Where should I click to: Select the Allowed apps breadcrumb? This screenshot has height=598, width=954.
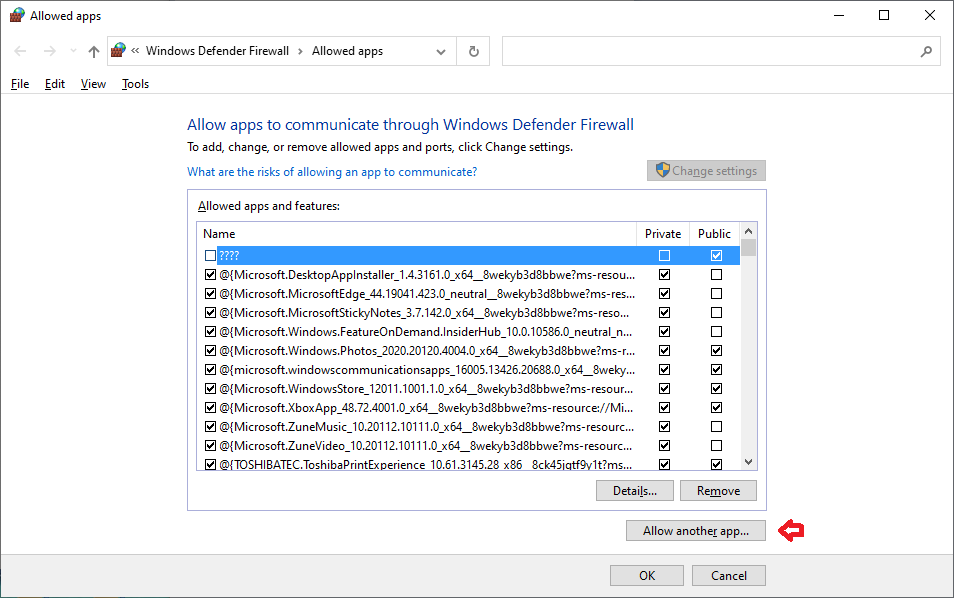[x=347, y=51]
